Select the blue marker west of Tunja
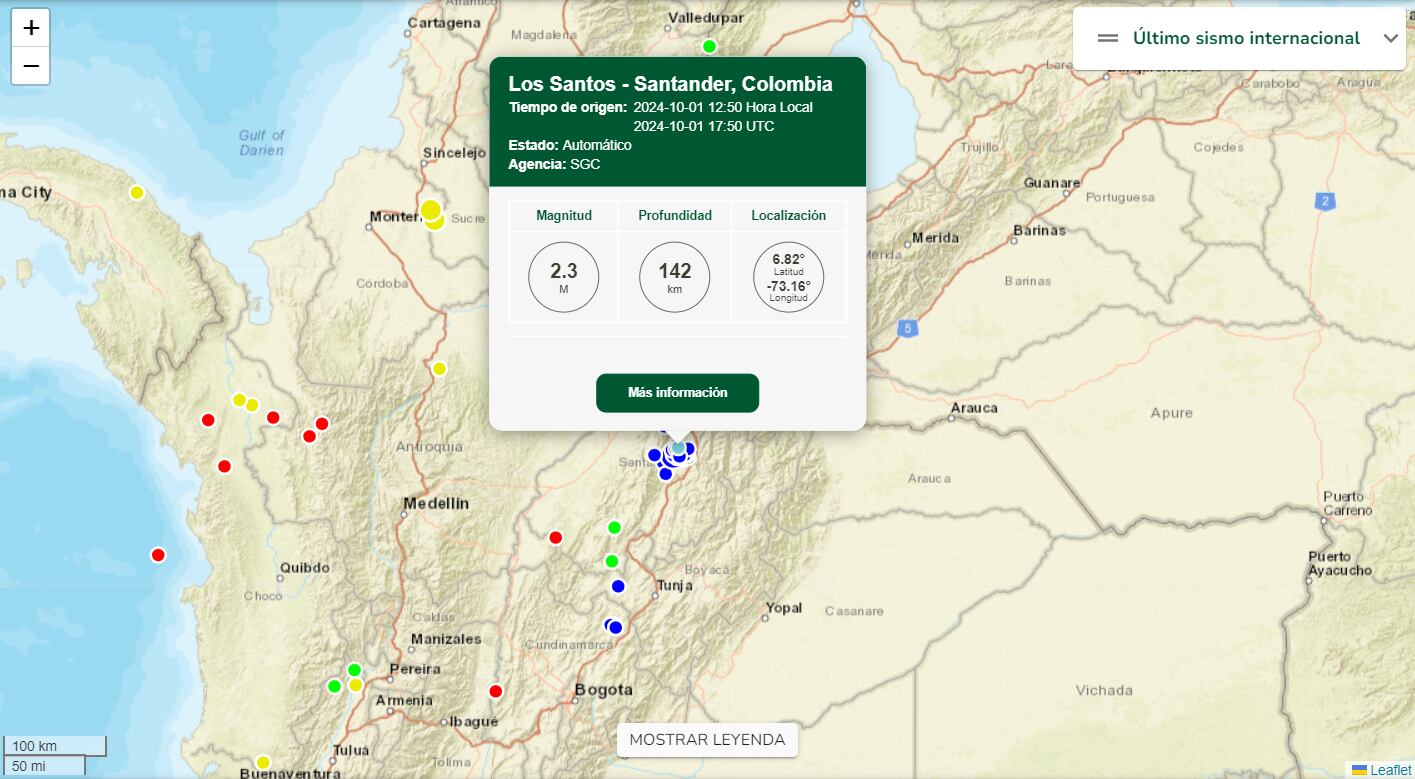Screen dimensions: 1415x779 [x=618, y=586]
